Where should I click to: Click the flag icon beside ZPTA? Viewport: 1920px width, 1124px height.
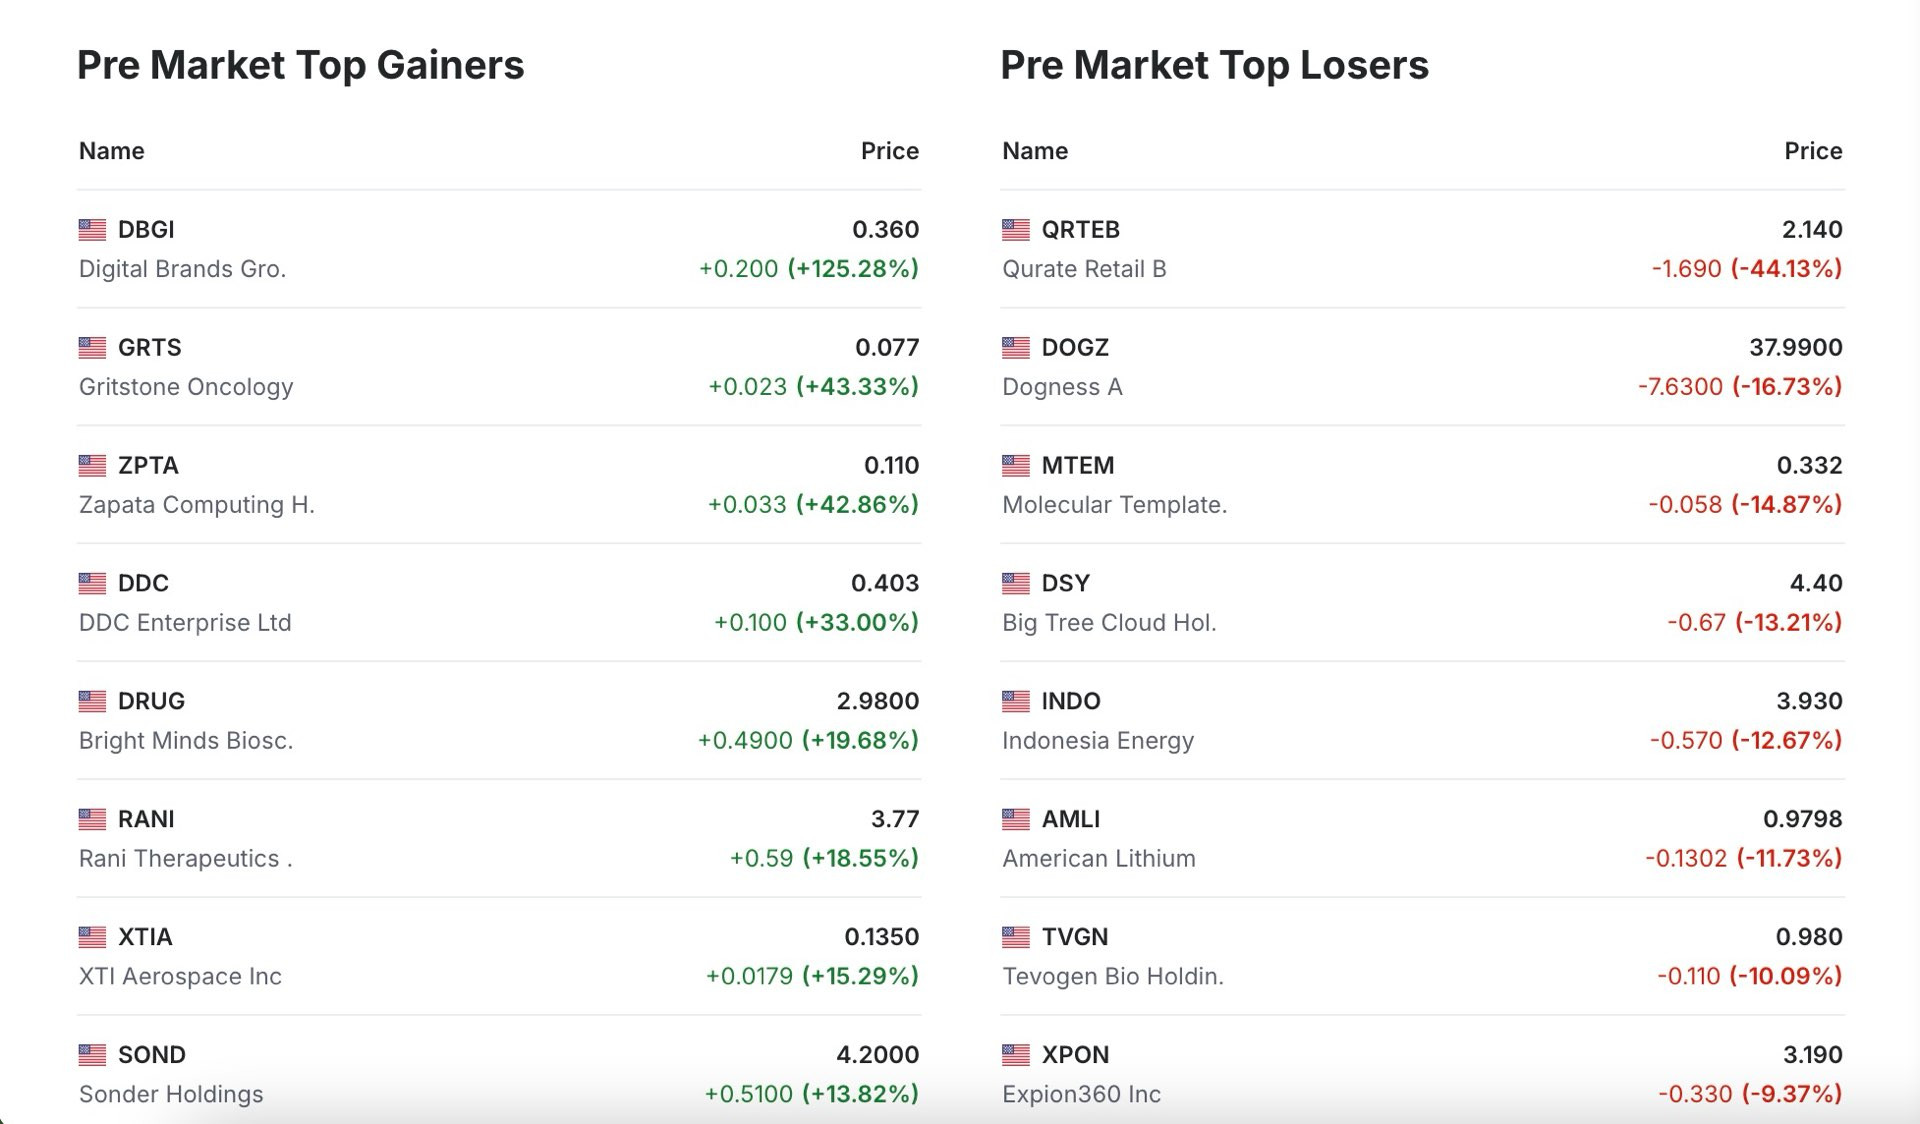[x=92, y=466]
